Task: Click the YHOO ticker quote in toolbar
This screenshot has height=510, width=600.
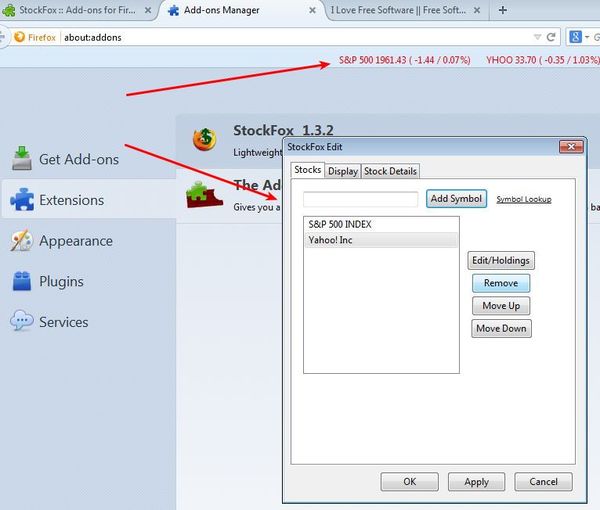Action: click(543, 60)
